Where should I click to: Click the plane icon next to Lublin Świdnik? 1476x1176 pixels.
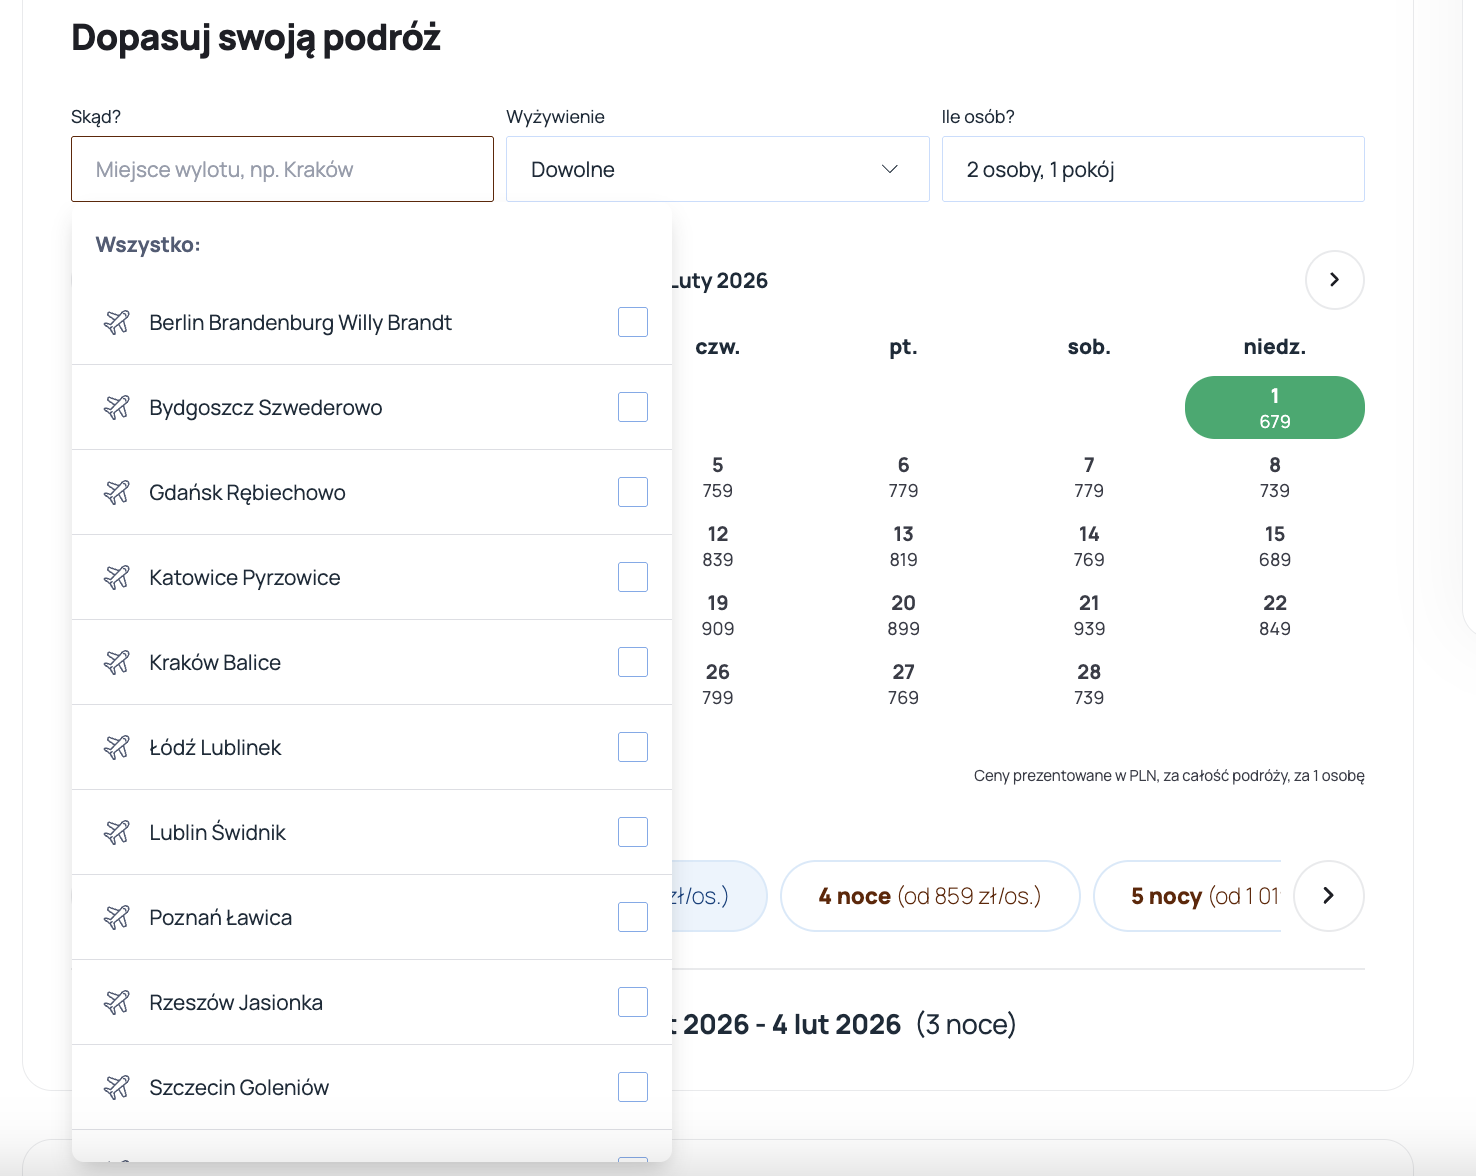pos(117,832)
